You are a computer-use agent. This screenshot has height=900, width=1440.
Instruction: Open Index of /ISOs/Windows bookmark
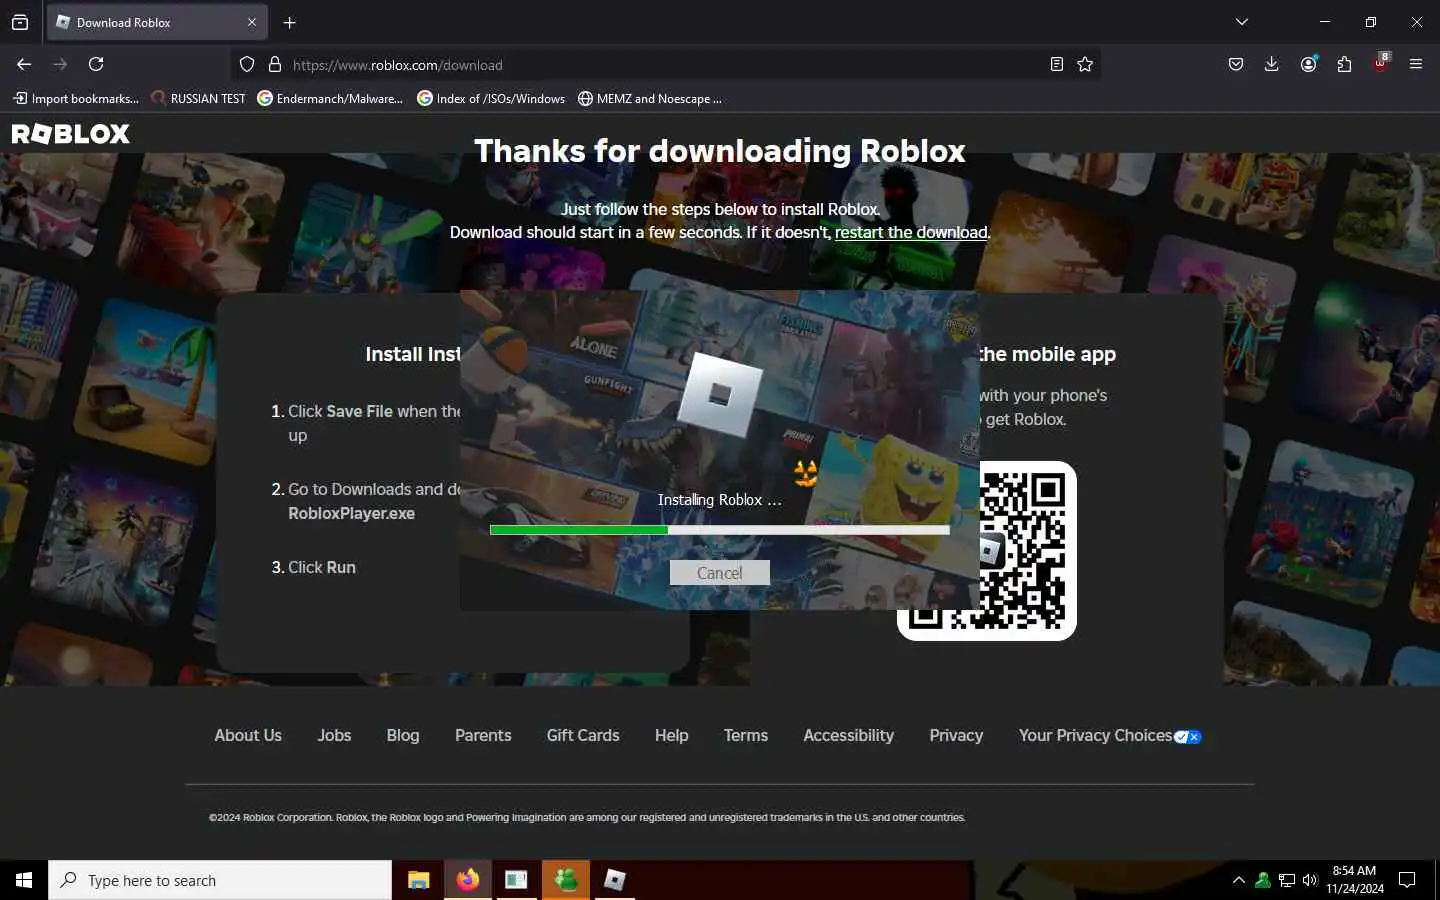pos(491,98)
